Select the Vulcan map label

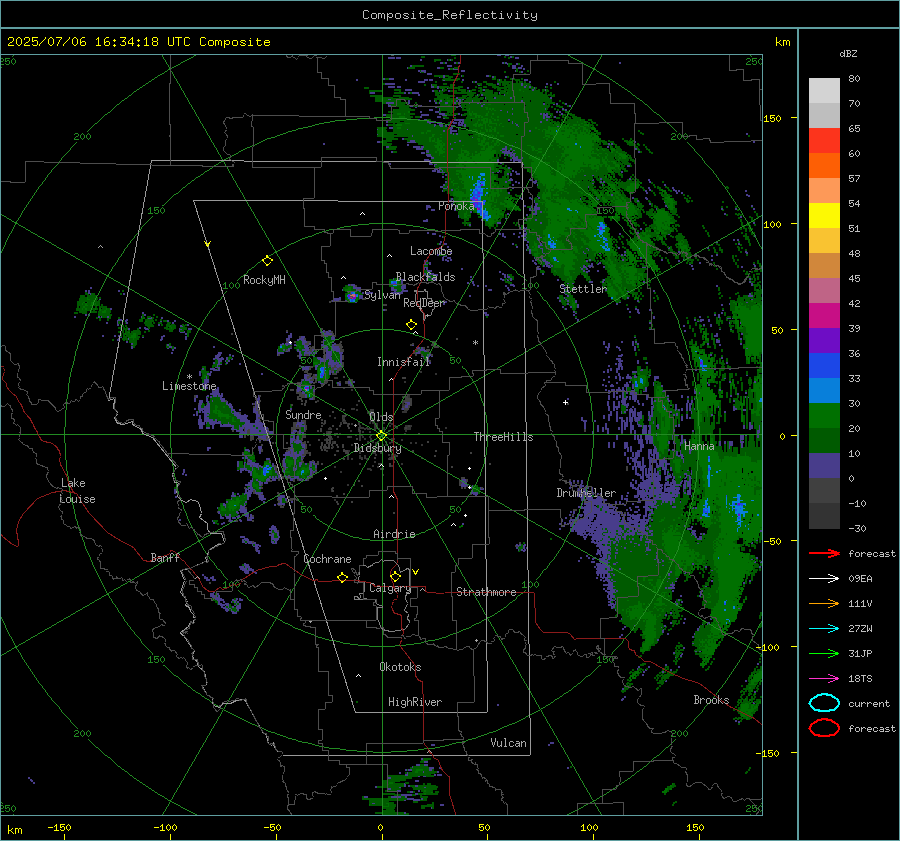tap(508, 743)
